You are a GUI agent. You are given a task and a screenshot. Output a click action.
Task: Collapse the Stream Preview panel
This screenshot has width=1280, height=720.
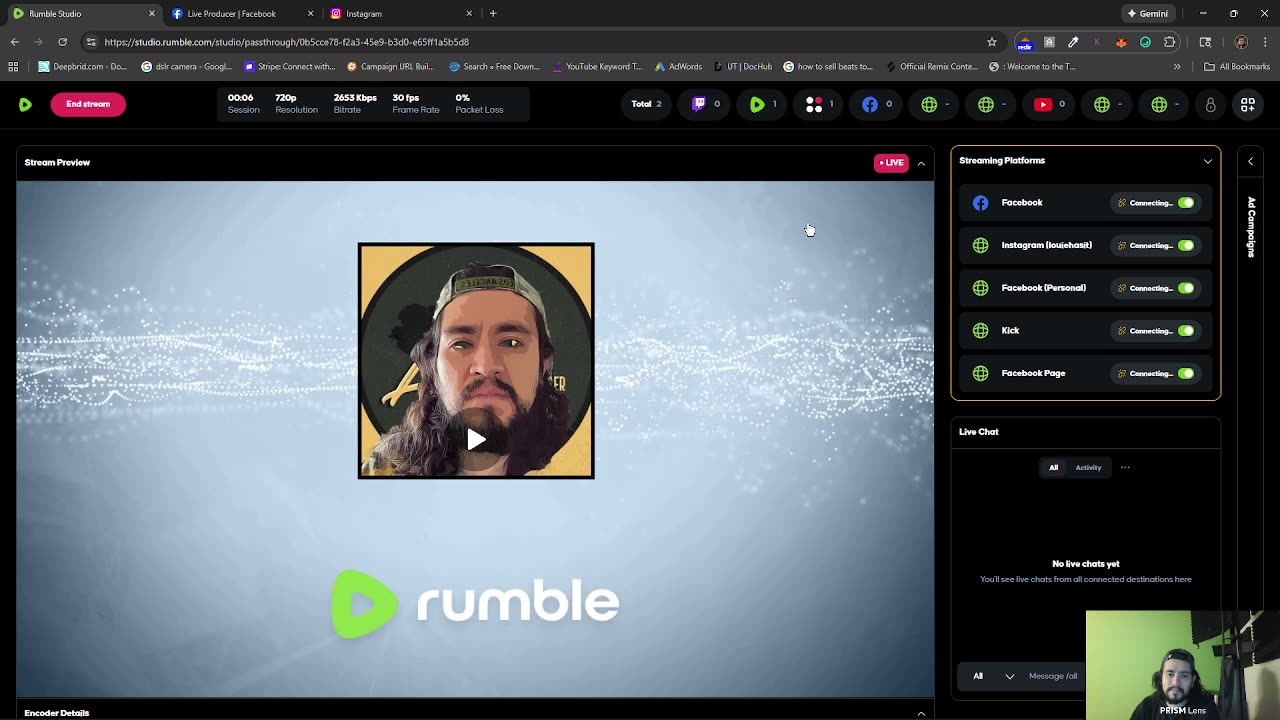pyautogui.click(x=921, y=163)
